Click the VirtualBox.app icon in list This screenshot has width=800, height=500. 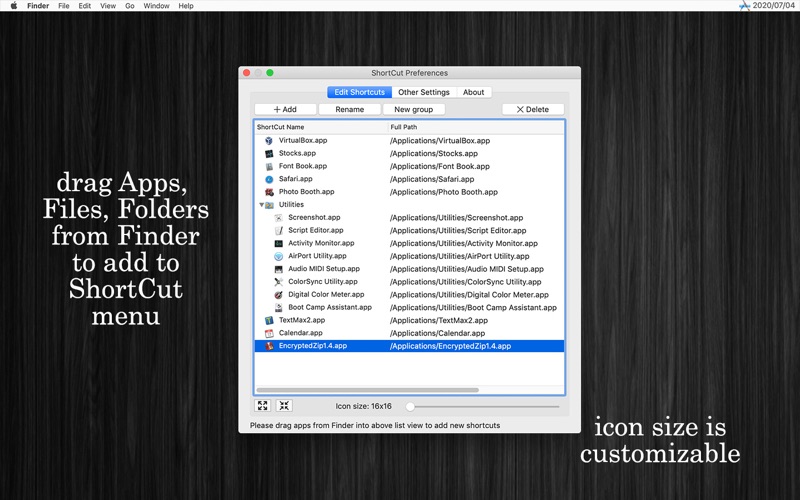point(269,140)
